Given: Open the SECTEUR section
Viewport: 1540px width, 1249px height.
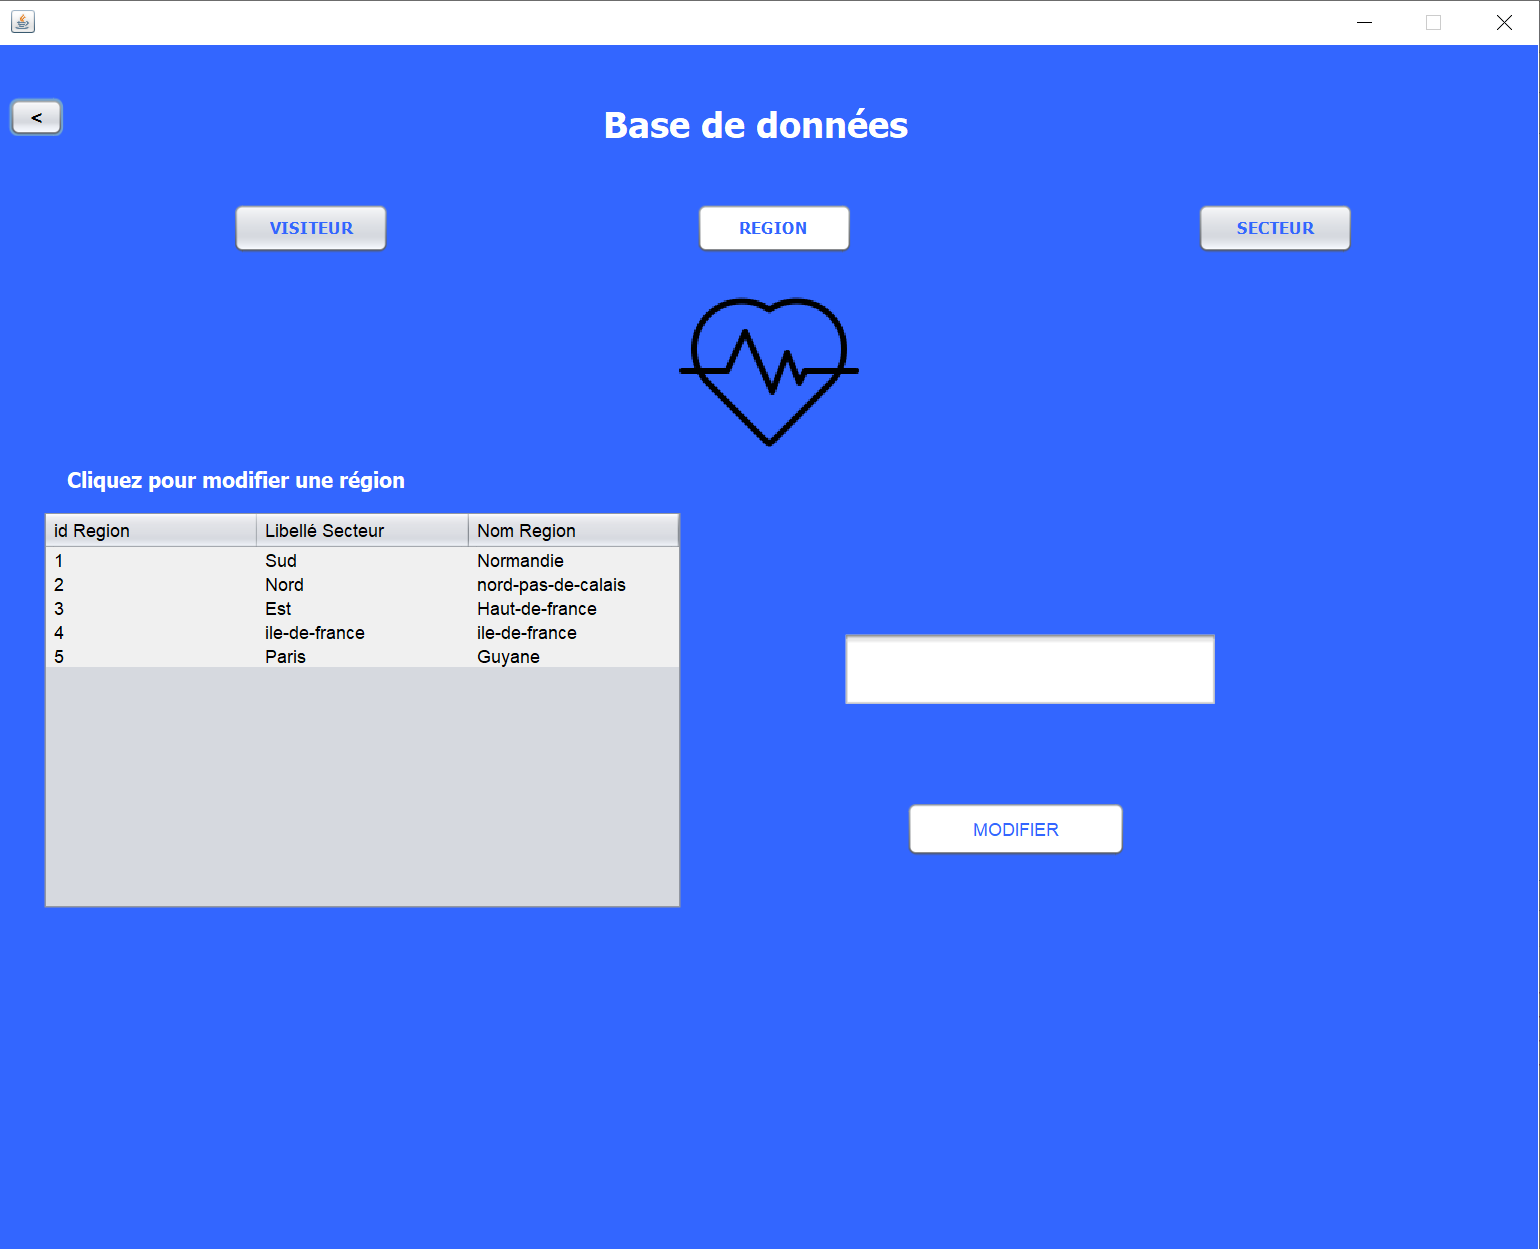Looking at the screenshot, I should 1275,228.
